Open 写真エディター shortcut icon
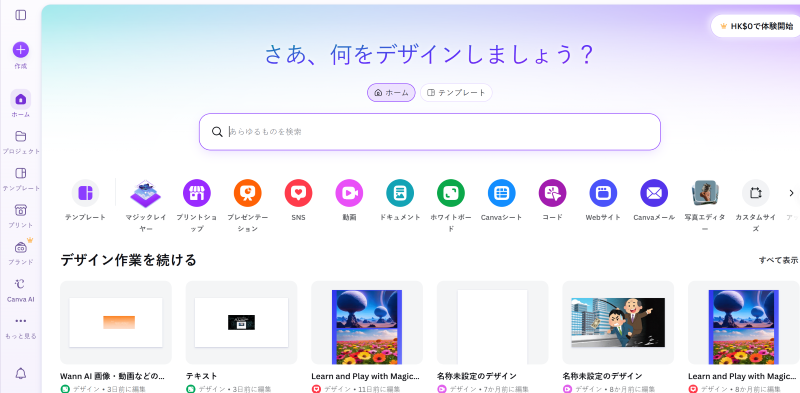The height and width of the screenshot is (393, 800). (x=705, y=193)
